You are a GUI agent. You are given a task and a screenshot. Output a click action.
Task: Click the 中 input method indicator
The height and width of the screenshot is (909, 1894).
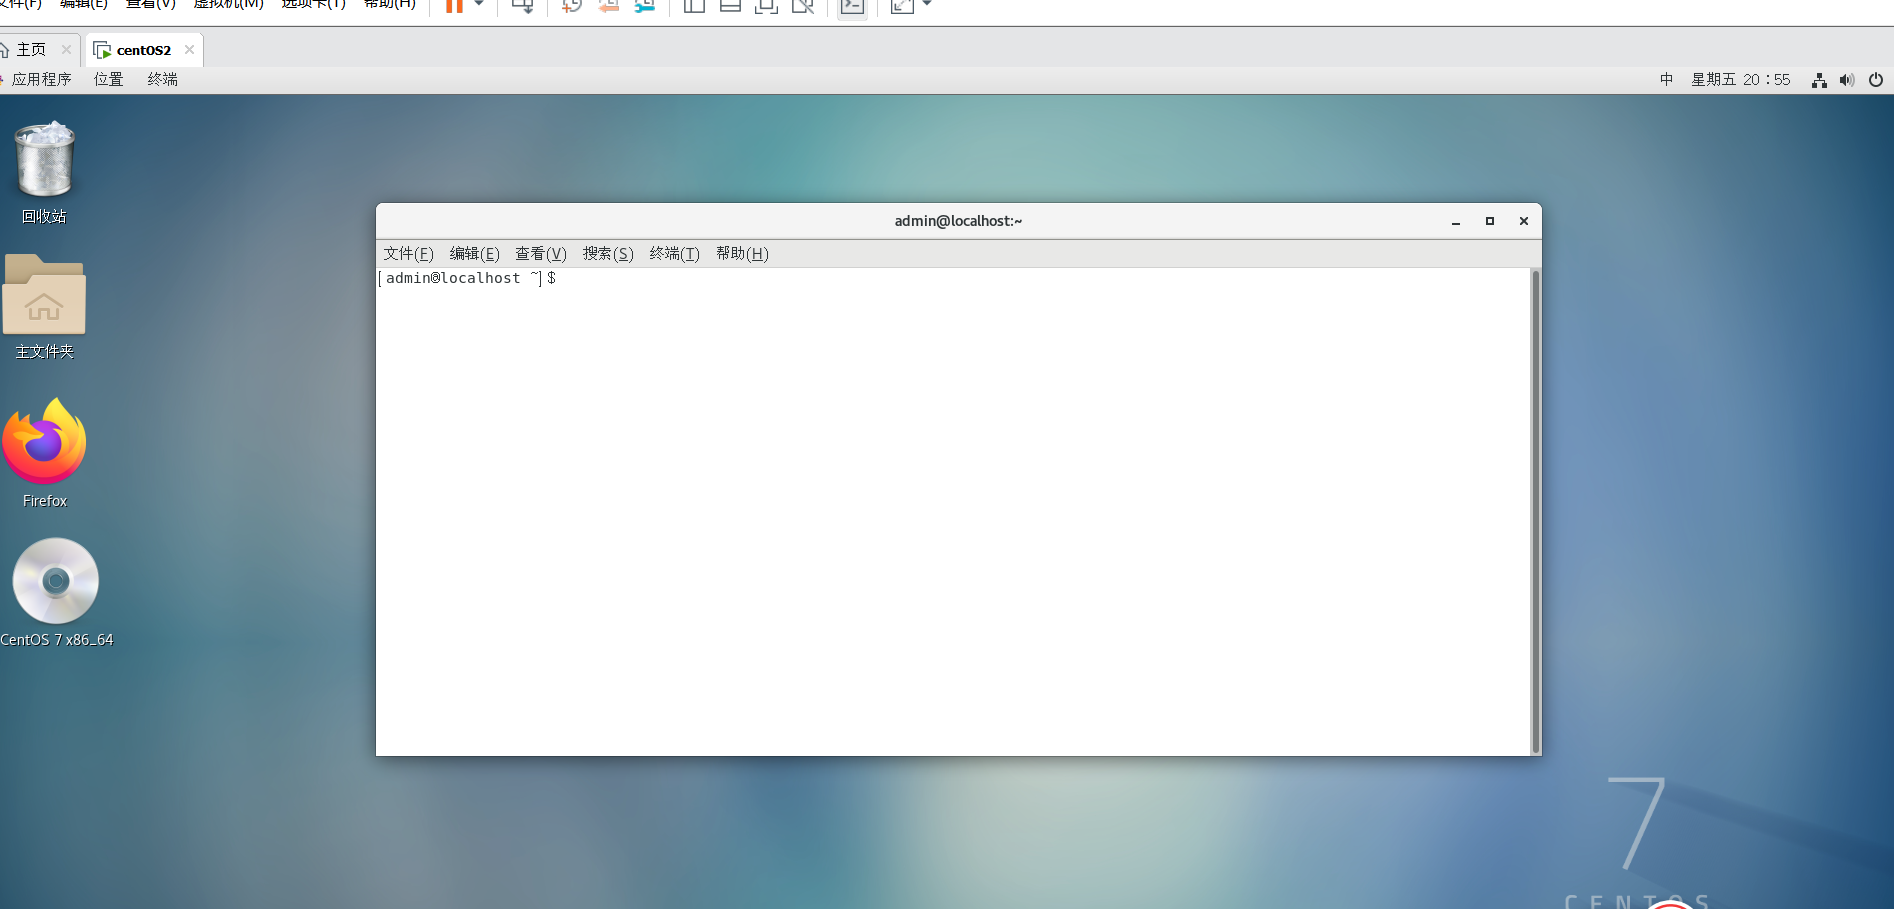point(1666,79)
